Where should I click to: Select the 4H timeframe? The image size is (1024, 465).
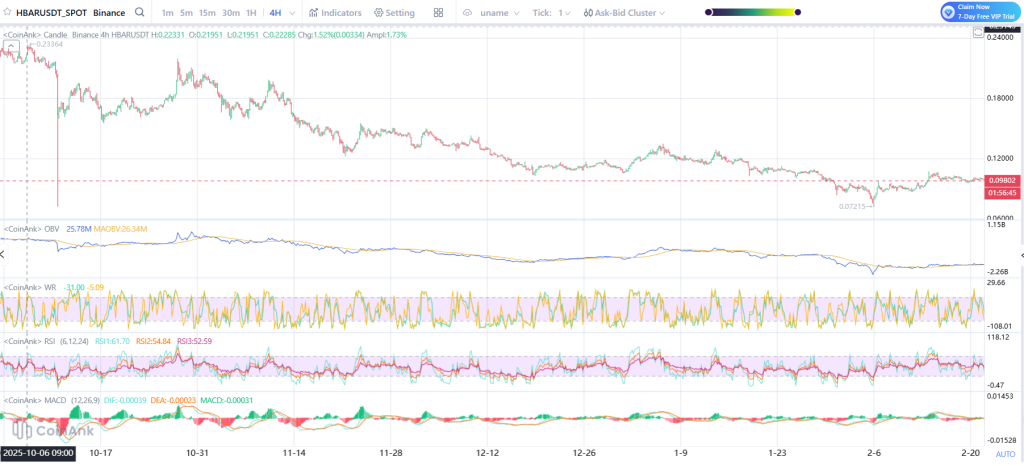[x=275, y=13]
